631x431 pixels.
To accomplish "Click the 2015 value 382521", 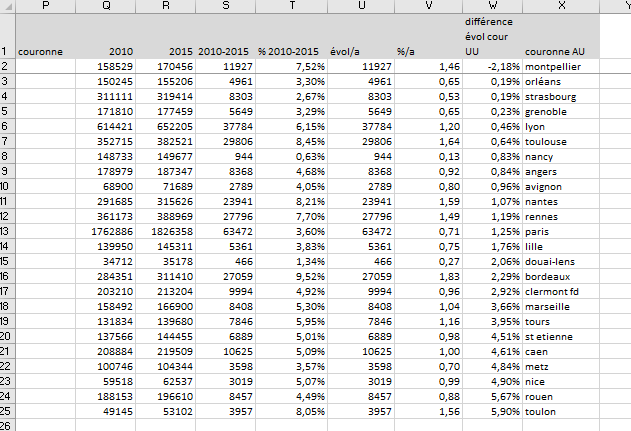I will [x=166, y=141].
